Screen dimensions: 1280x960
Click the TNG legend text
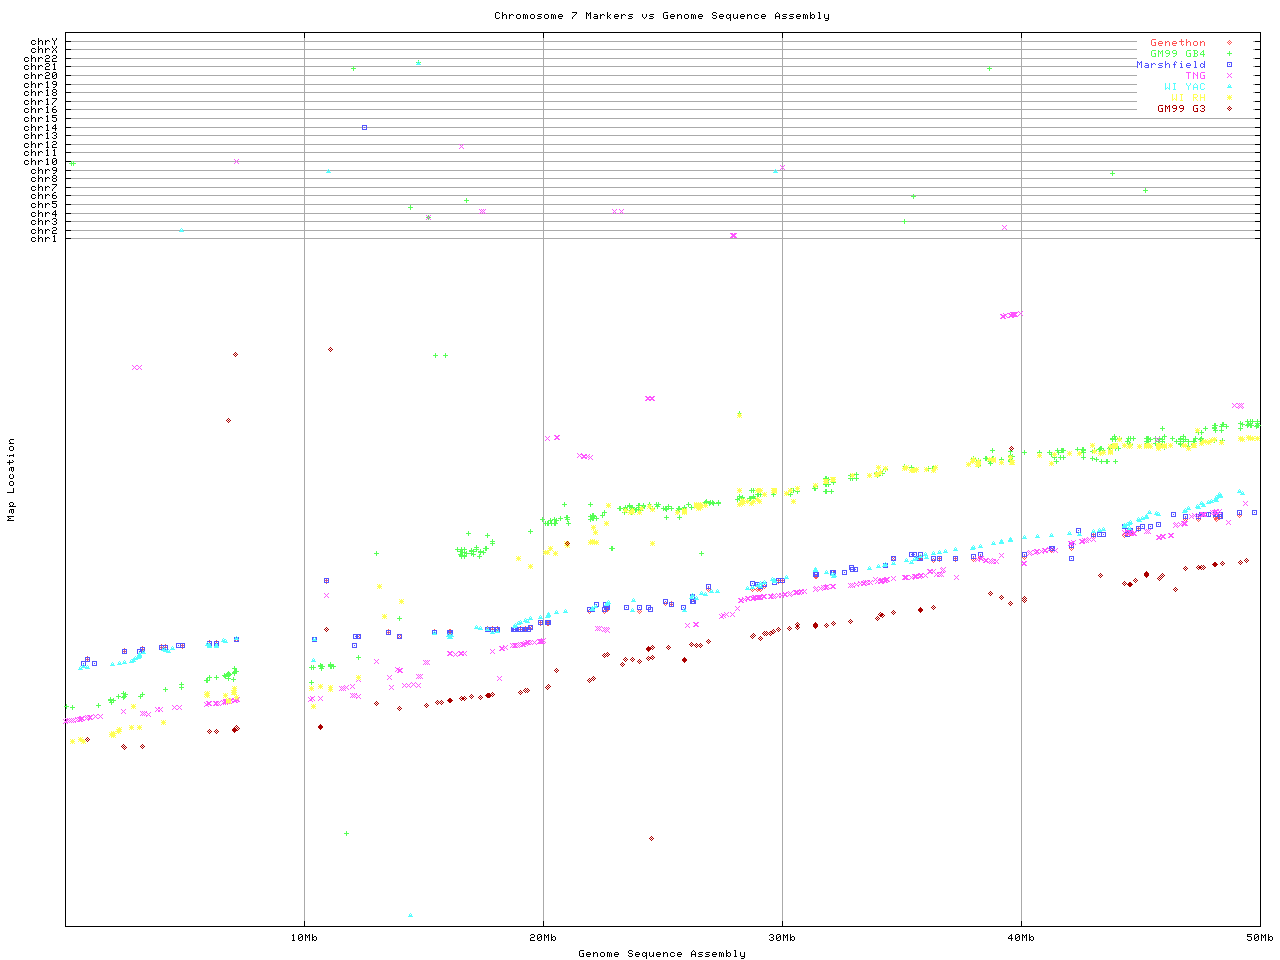1195,76
